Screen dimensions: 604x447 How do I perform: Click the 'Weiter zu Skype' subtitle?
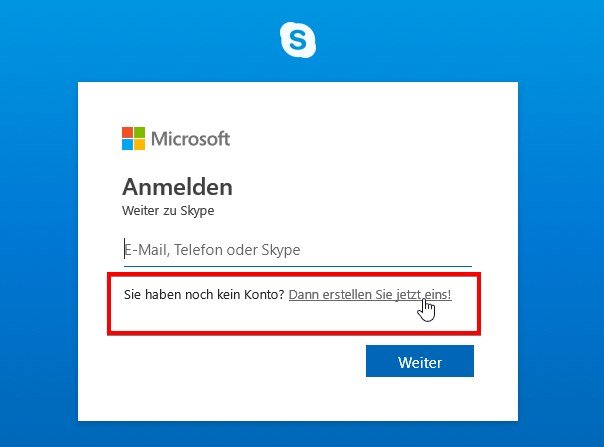[x=168, y=211]
